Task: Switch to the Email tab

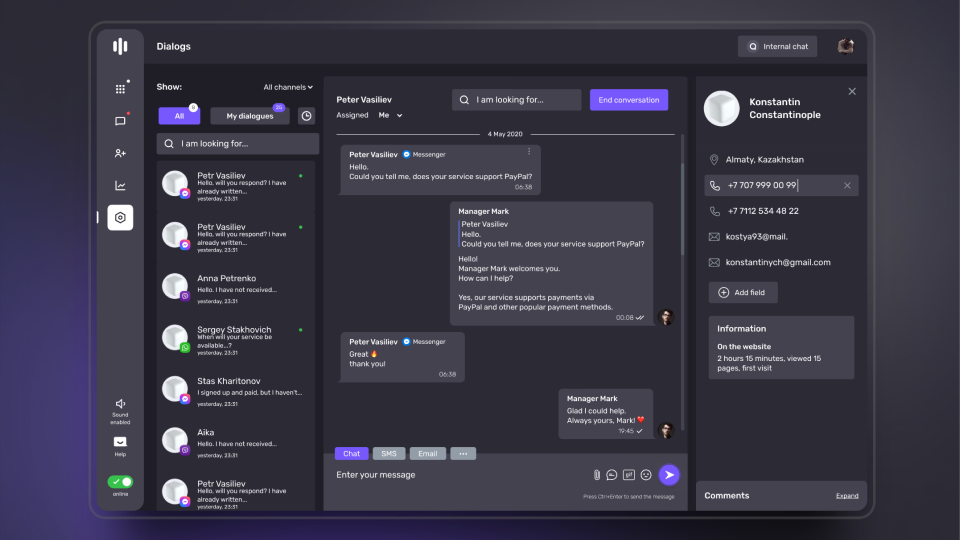Action: 427,454
